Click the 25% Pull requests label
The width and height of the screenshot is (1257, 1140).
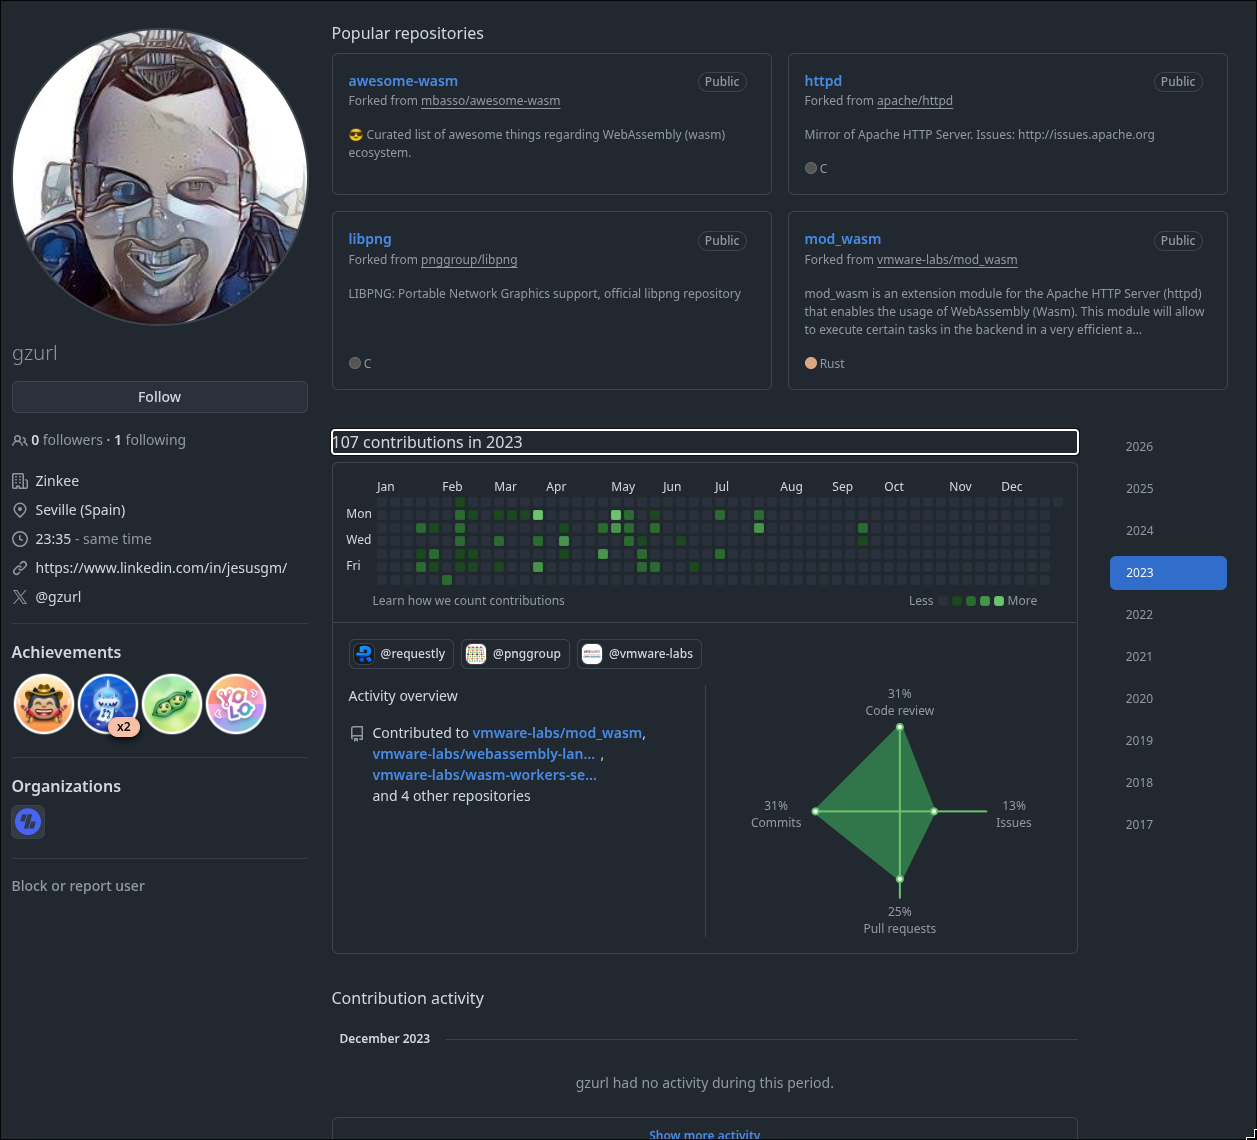point(900,920)
